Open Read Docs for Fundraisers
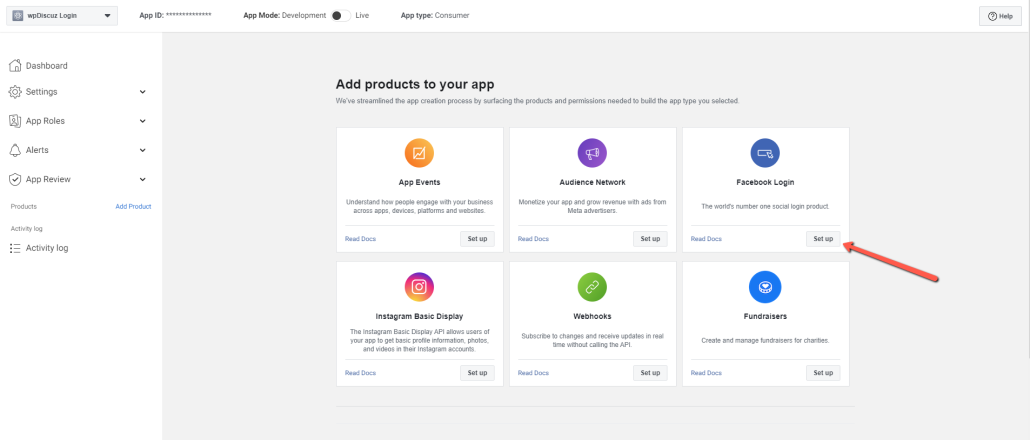Screen dimensions: 1030x440 click(x=706, y=373)
